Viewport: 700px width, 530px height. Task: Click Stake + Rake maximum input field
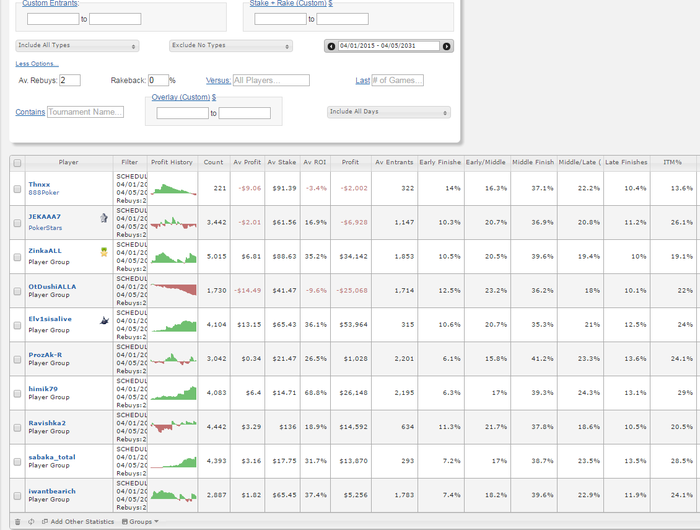342,19
